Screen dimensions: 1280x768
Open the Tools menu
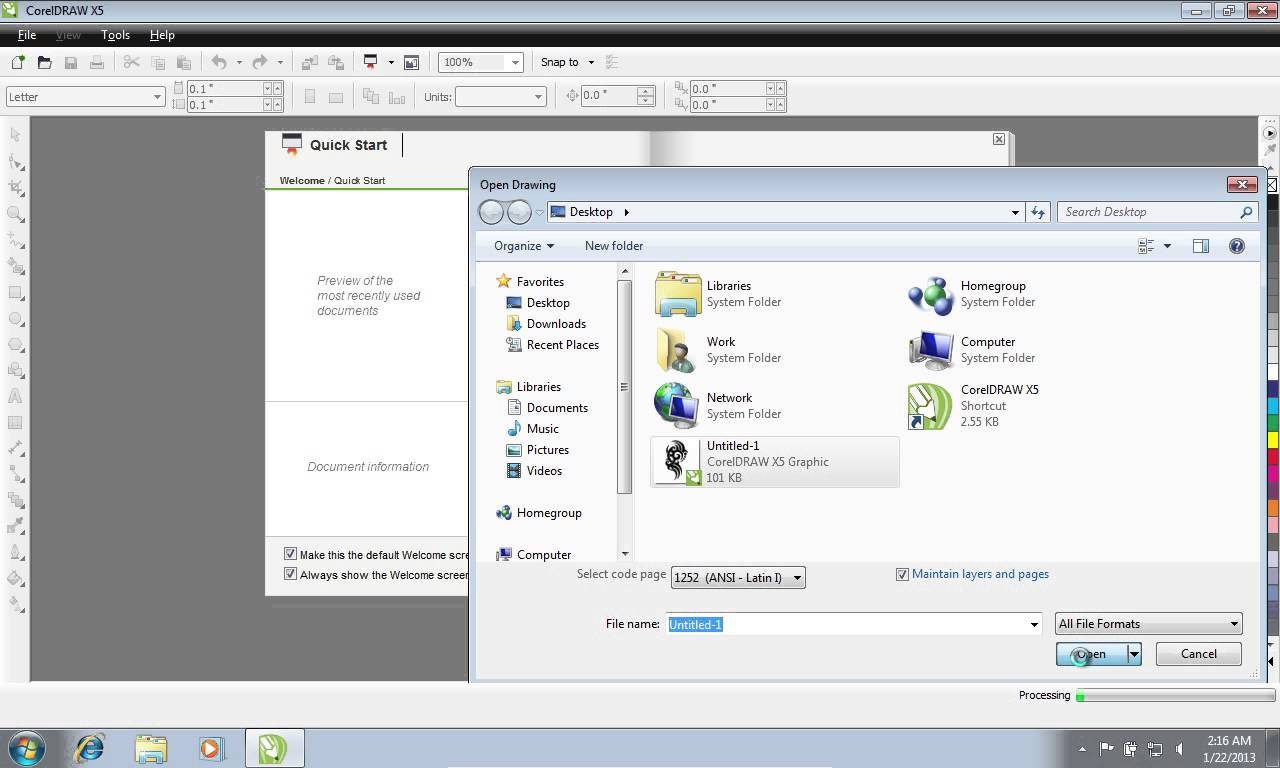point(115,34)
